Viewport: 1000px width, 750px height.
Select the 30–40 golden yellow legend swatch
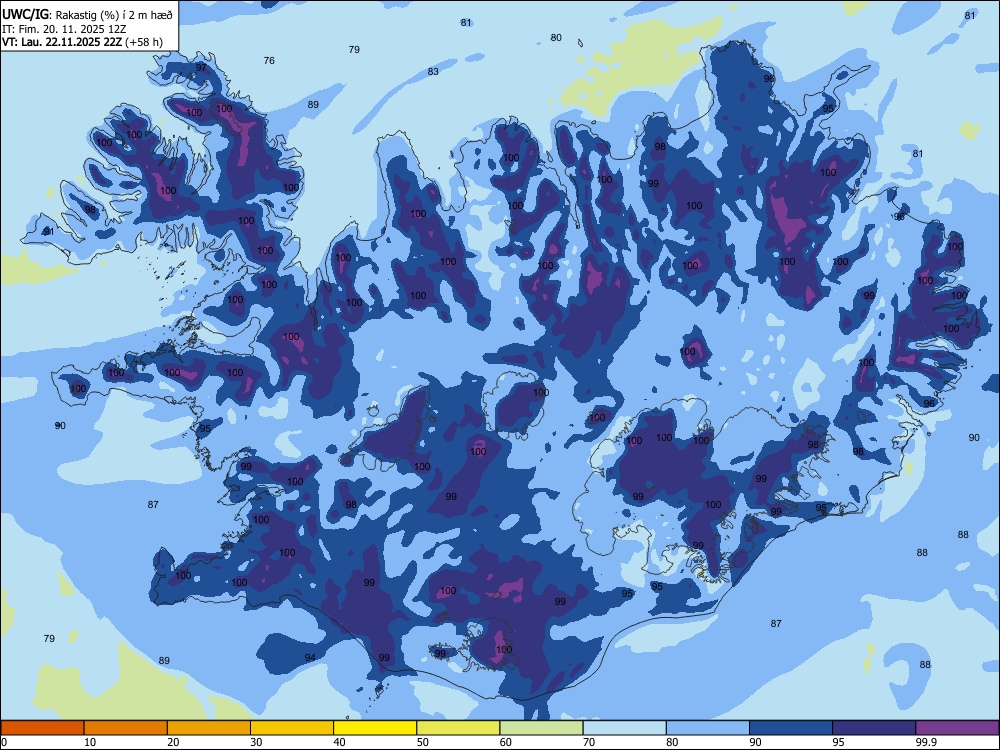pyautogui.click(x=292, y=728)
